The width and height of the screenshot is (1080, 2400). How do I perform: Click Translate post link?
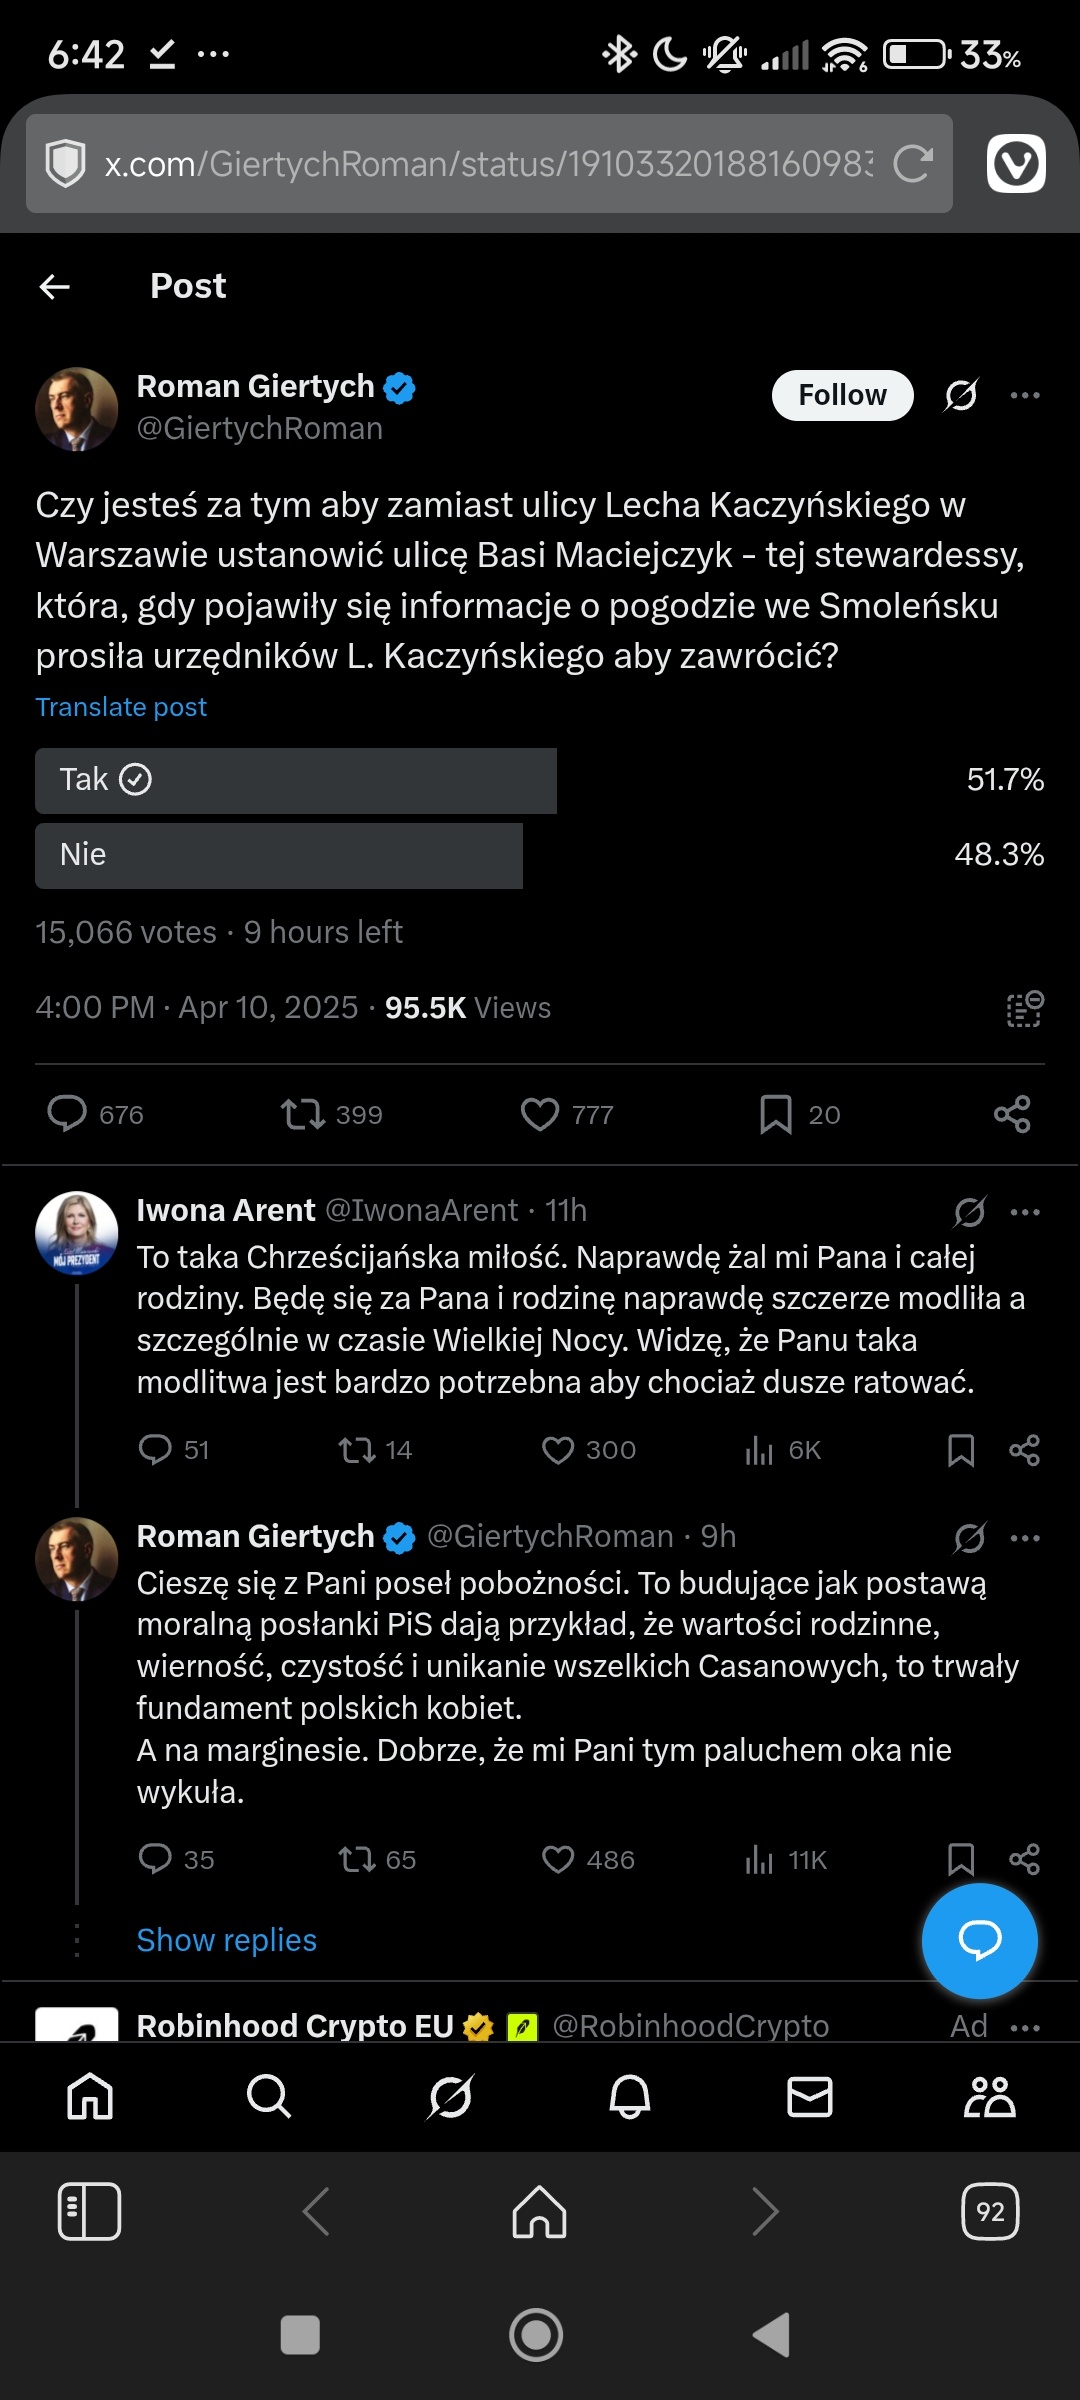pos(121,707)
